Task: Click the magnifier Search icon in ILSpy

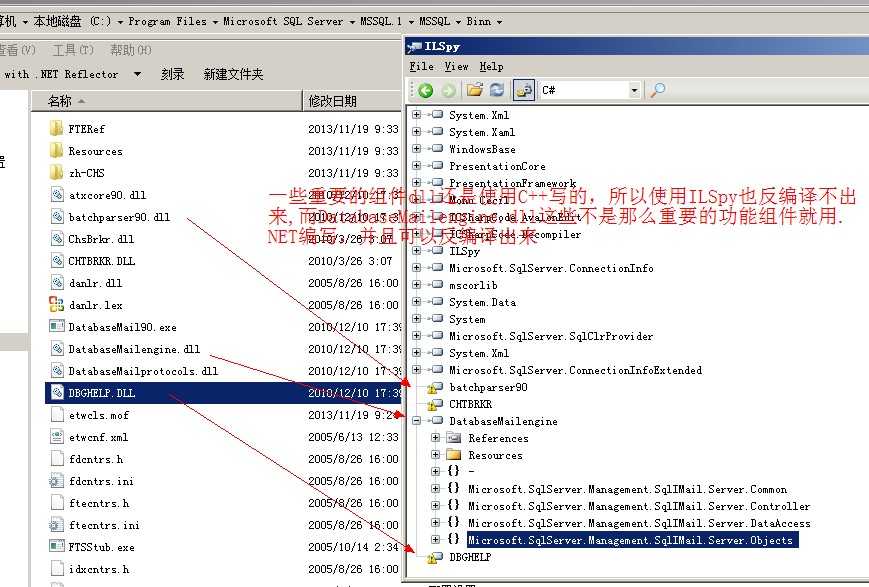Action: click(657, 89)
